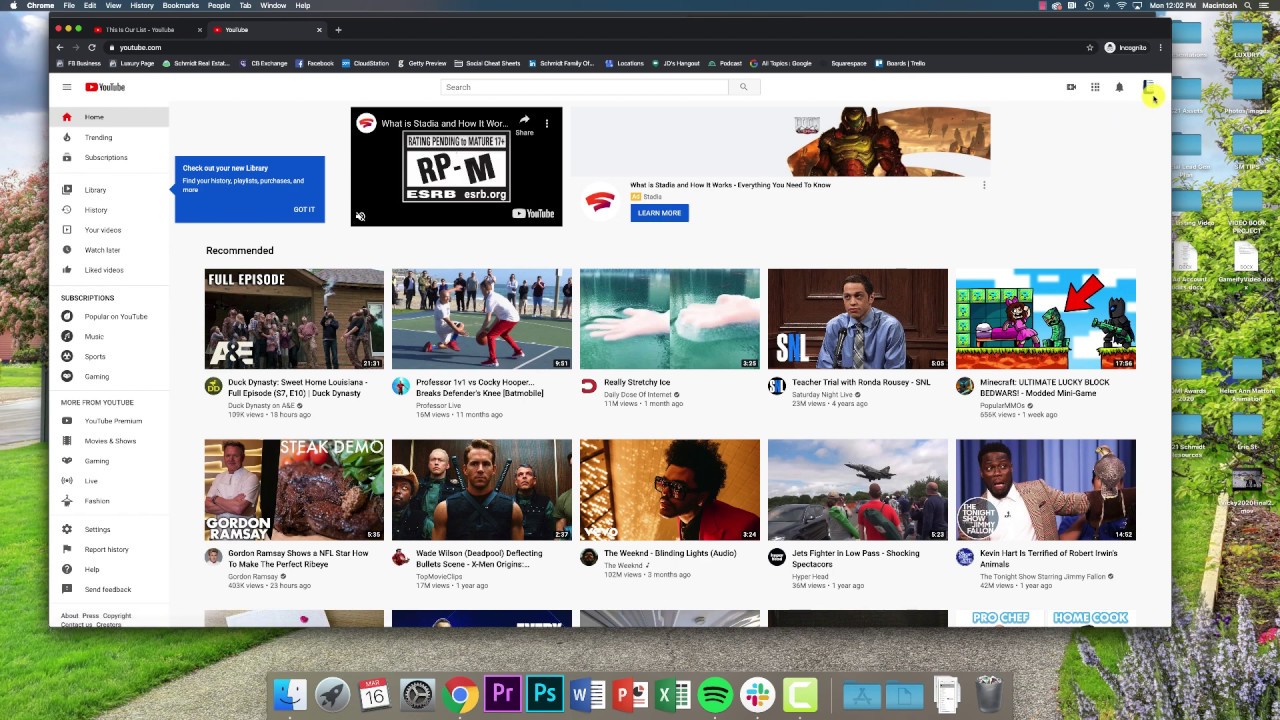This screenshot has width=1280, height=720.
Task: Open the Gordon Ramsay Steak Demo thumbnail
Action: pos(294,490)
